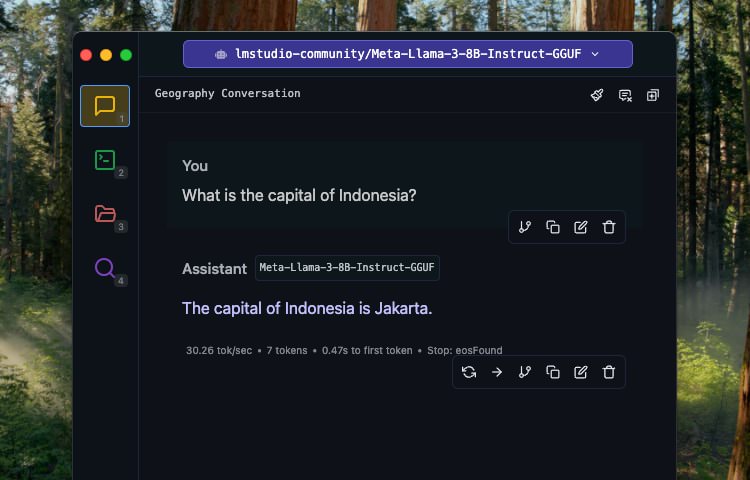Branch conversation from the user message
Viewport: 750px width, 480px height.
tap(525, 227)
